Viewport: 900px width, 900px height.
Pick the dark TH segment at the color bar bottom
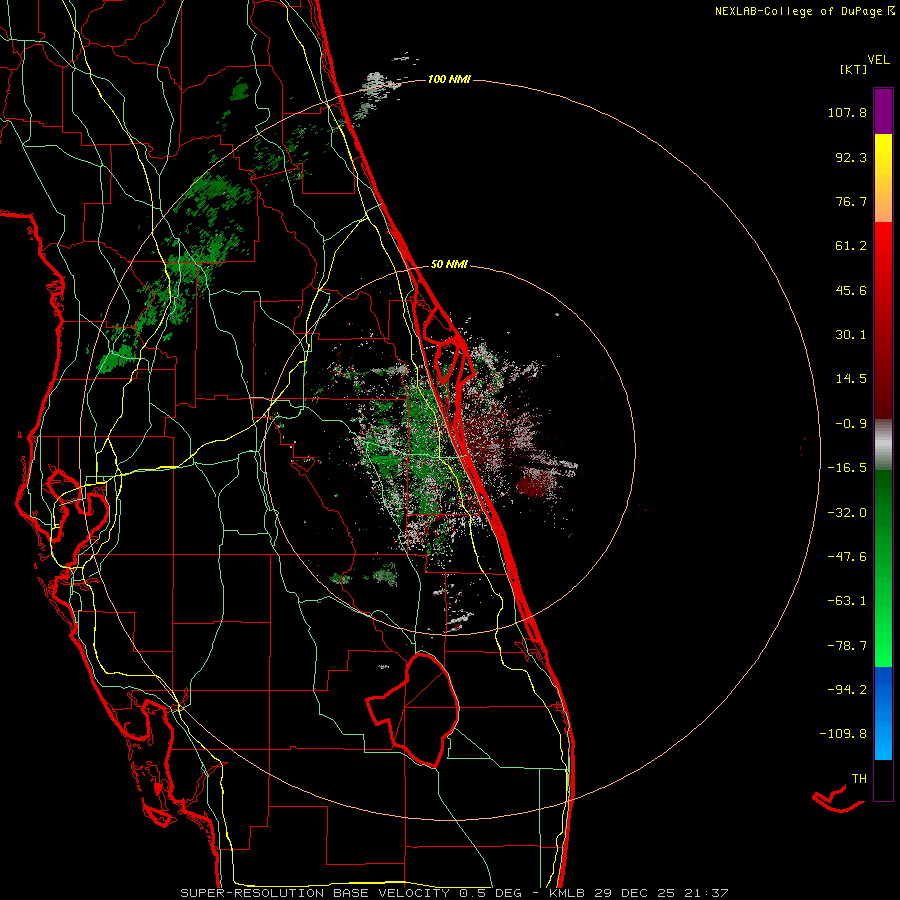883,779
